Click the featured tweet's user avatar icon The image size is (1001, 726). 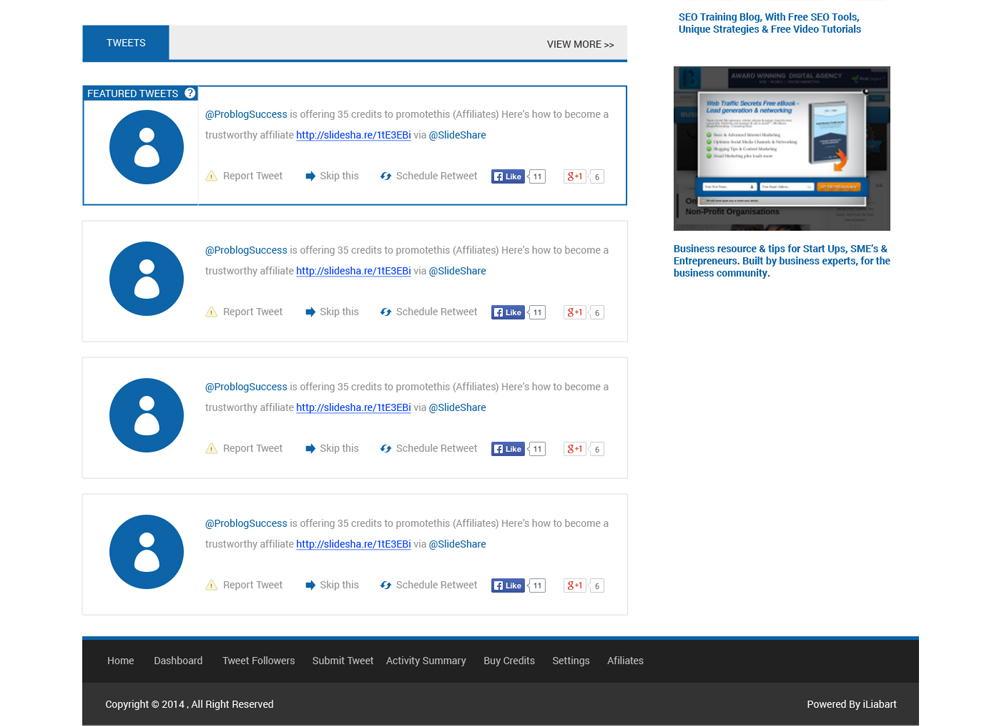[146, 148]
